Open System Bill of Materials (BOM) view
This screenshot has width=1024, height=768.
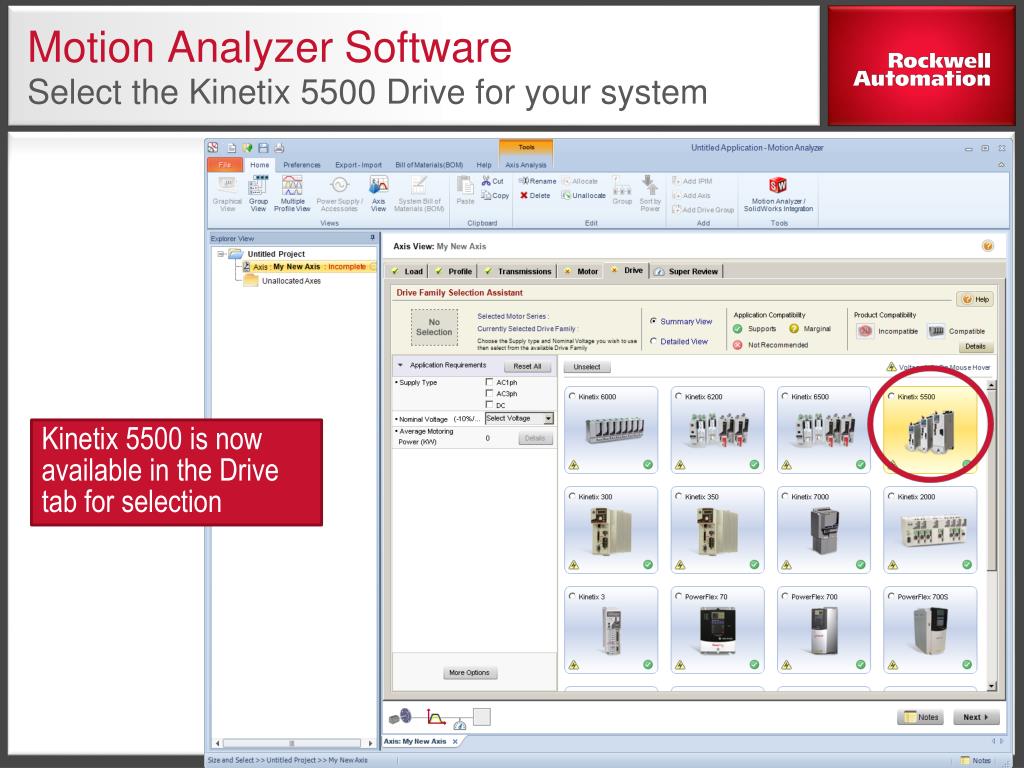click(x=419, y=194)
